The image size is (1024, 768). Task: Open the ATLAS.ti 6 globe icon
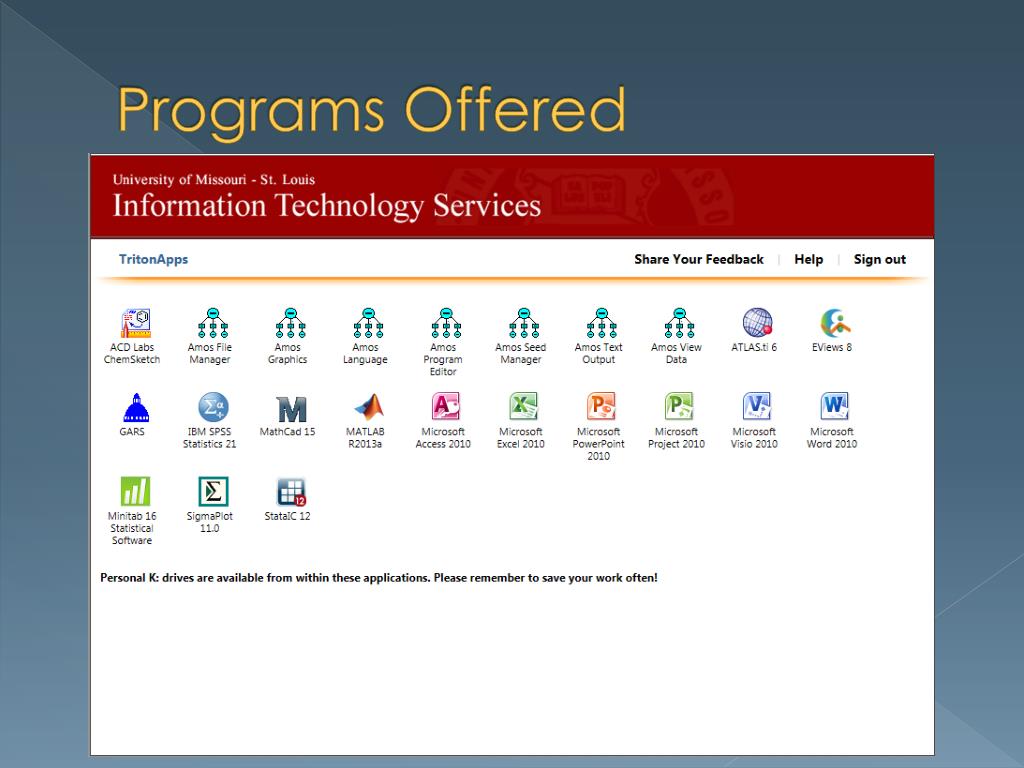point(757,323)
